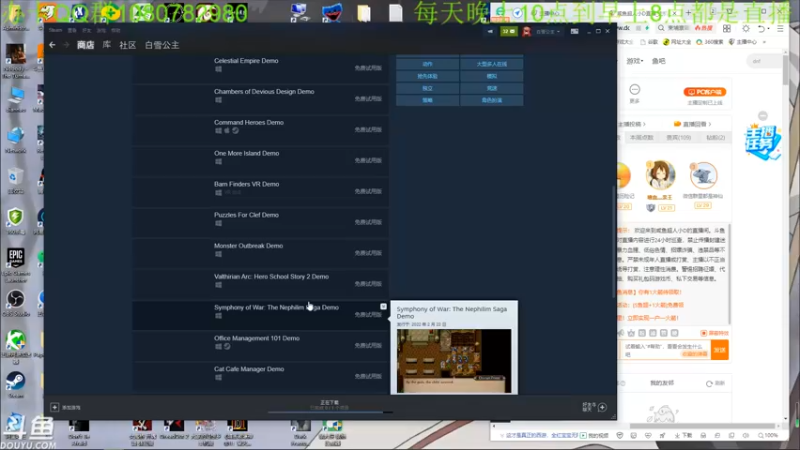800x450 pixels.
Task: Click Cat Cafe Manager Demo title
Action: point(249,369)
